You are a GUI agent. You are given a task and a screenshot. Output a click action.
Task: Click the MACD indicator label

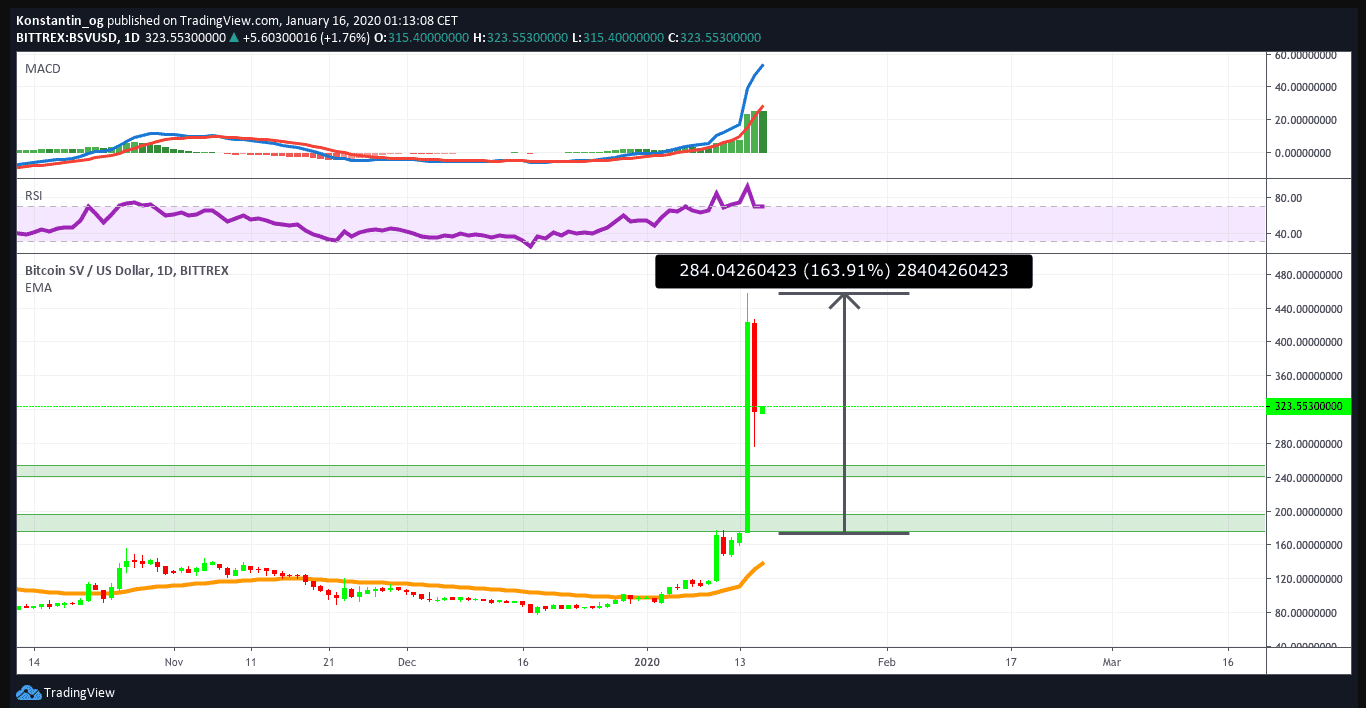(x=41, y=68)
